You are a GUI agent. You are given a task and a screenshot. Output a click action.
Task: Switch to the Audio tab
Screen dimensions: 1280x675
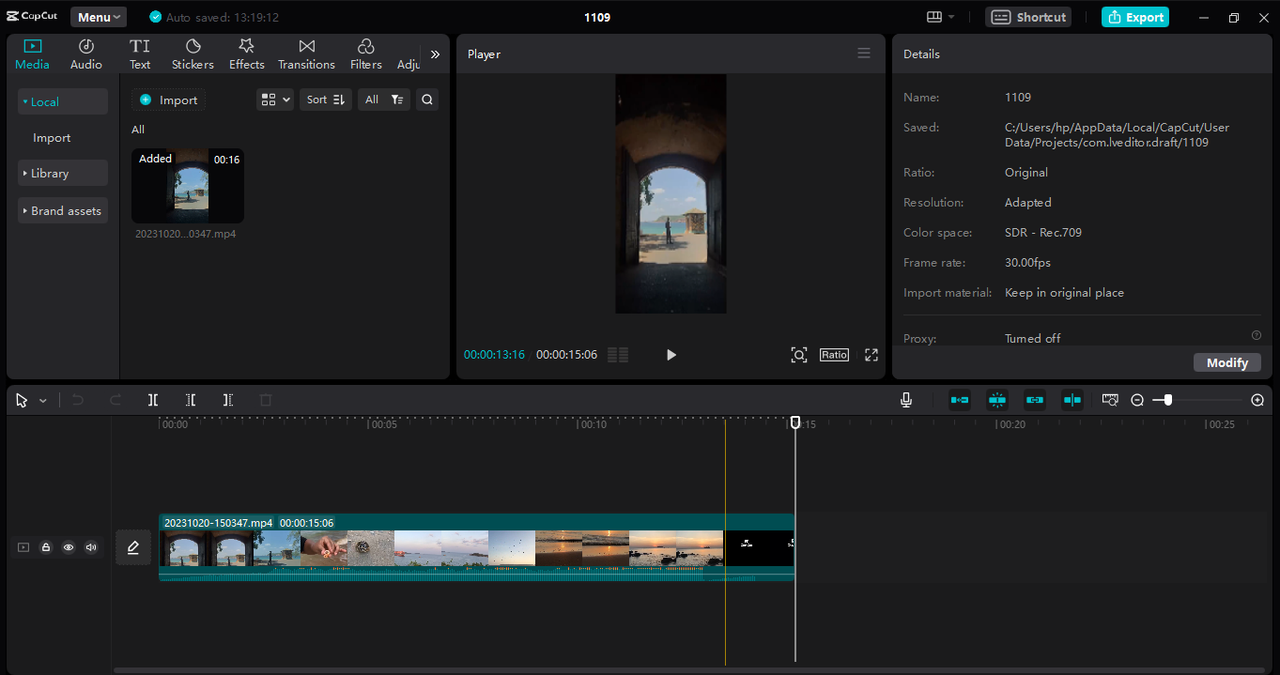click(86, 54)
